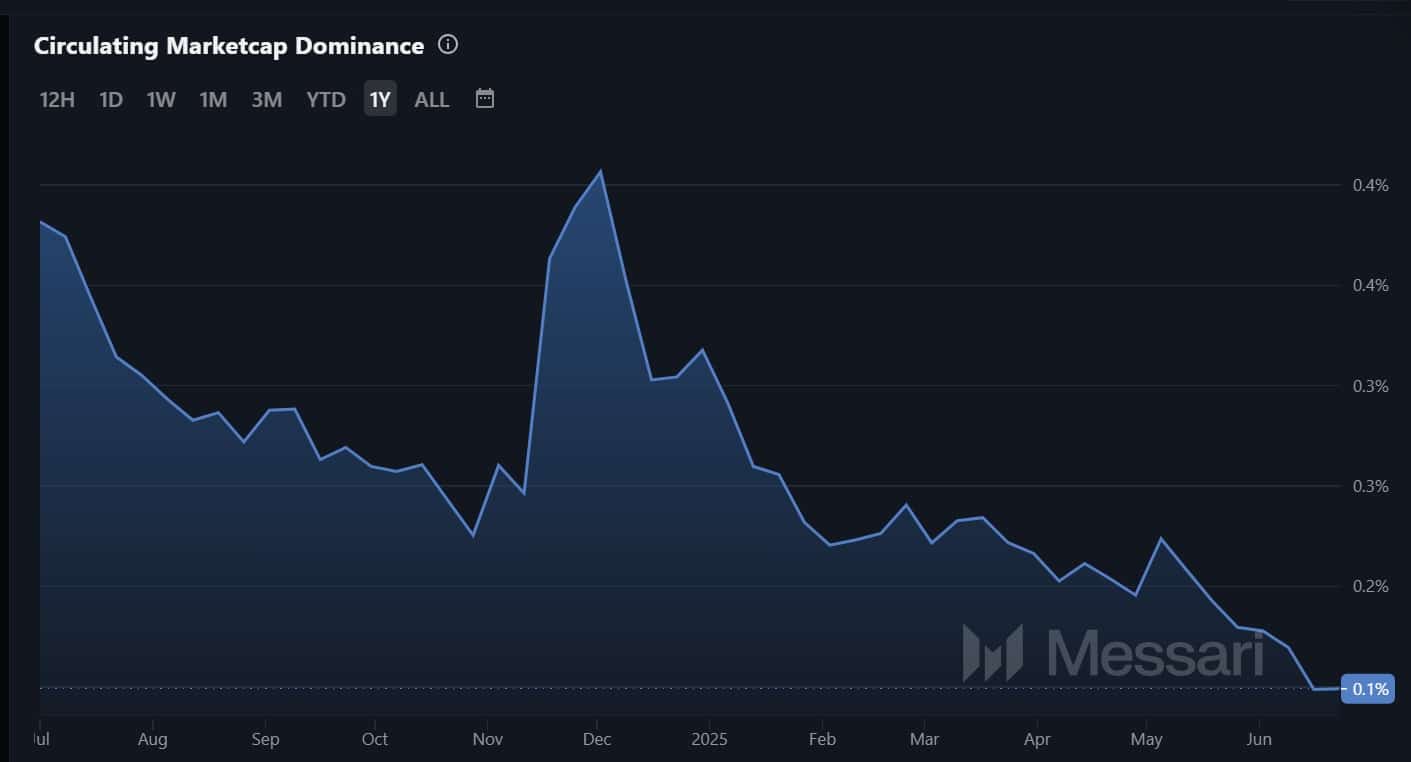This screenshot has width=1411, height=762.
Task: Switch chart to 1M range
Action: point(213,99)
